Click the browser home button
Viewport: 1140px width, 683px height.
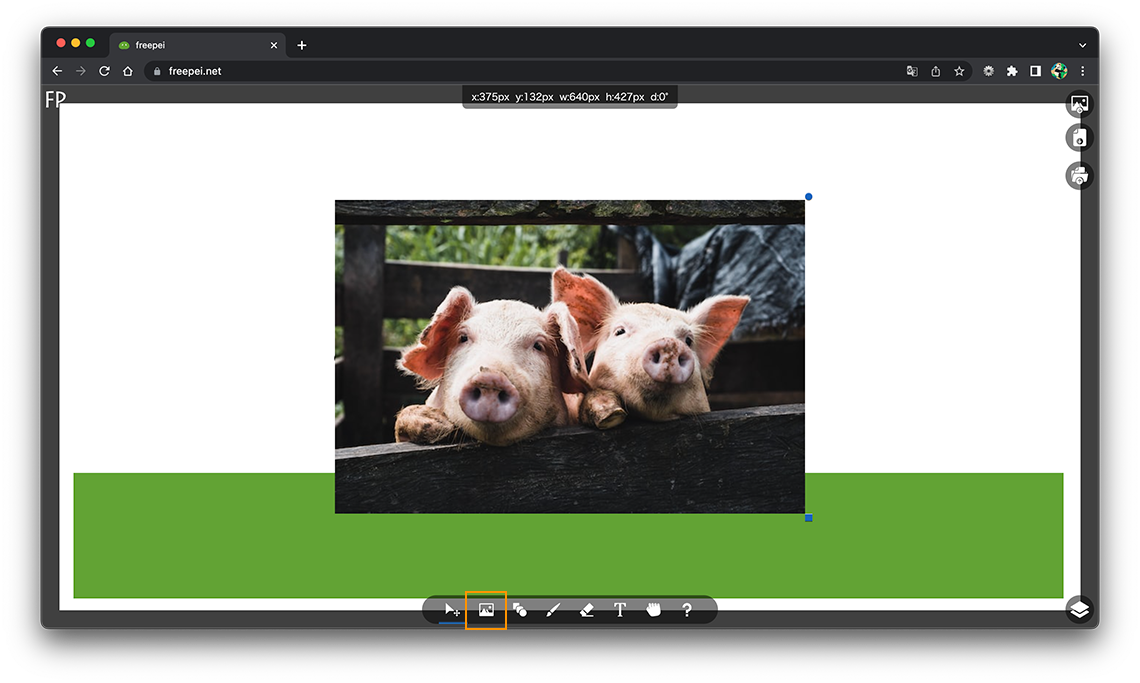tap(128, 71)
